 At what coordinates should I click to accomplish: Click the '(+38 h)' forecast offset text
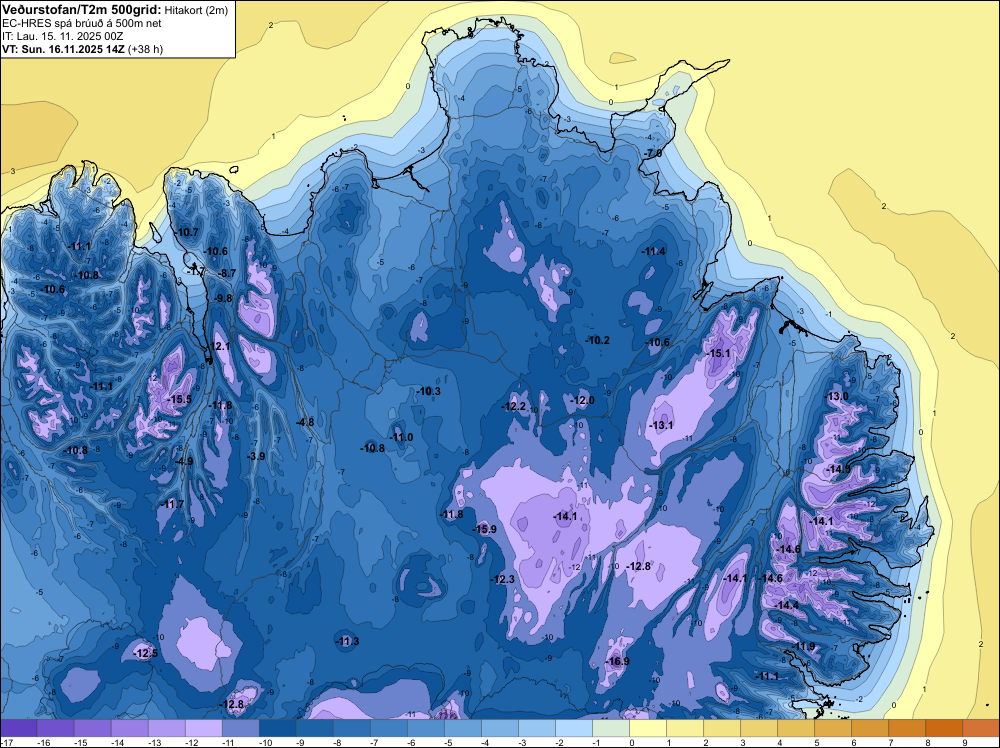(x=145, y=49)
